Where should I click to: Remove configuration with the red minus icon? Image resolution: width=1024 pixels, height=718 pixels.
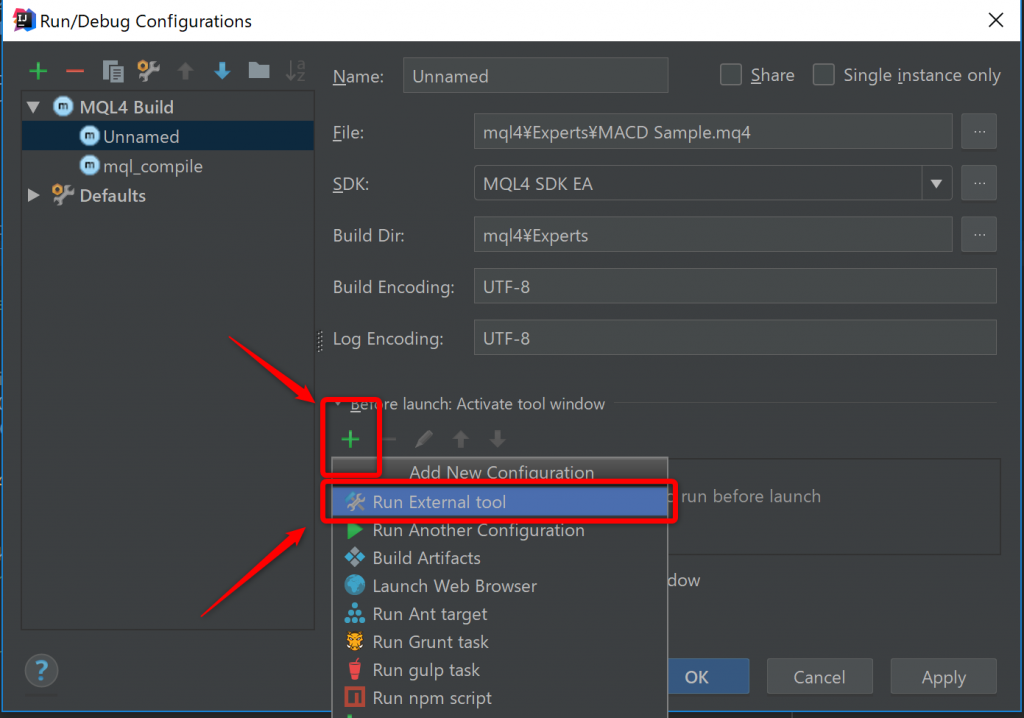click(x=75, y=71)
